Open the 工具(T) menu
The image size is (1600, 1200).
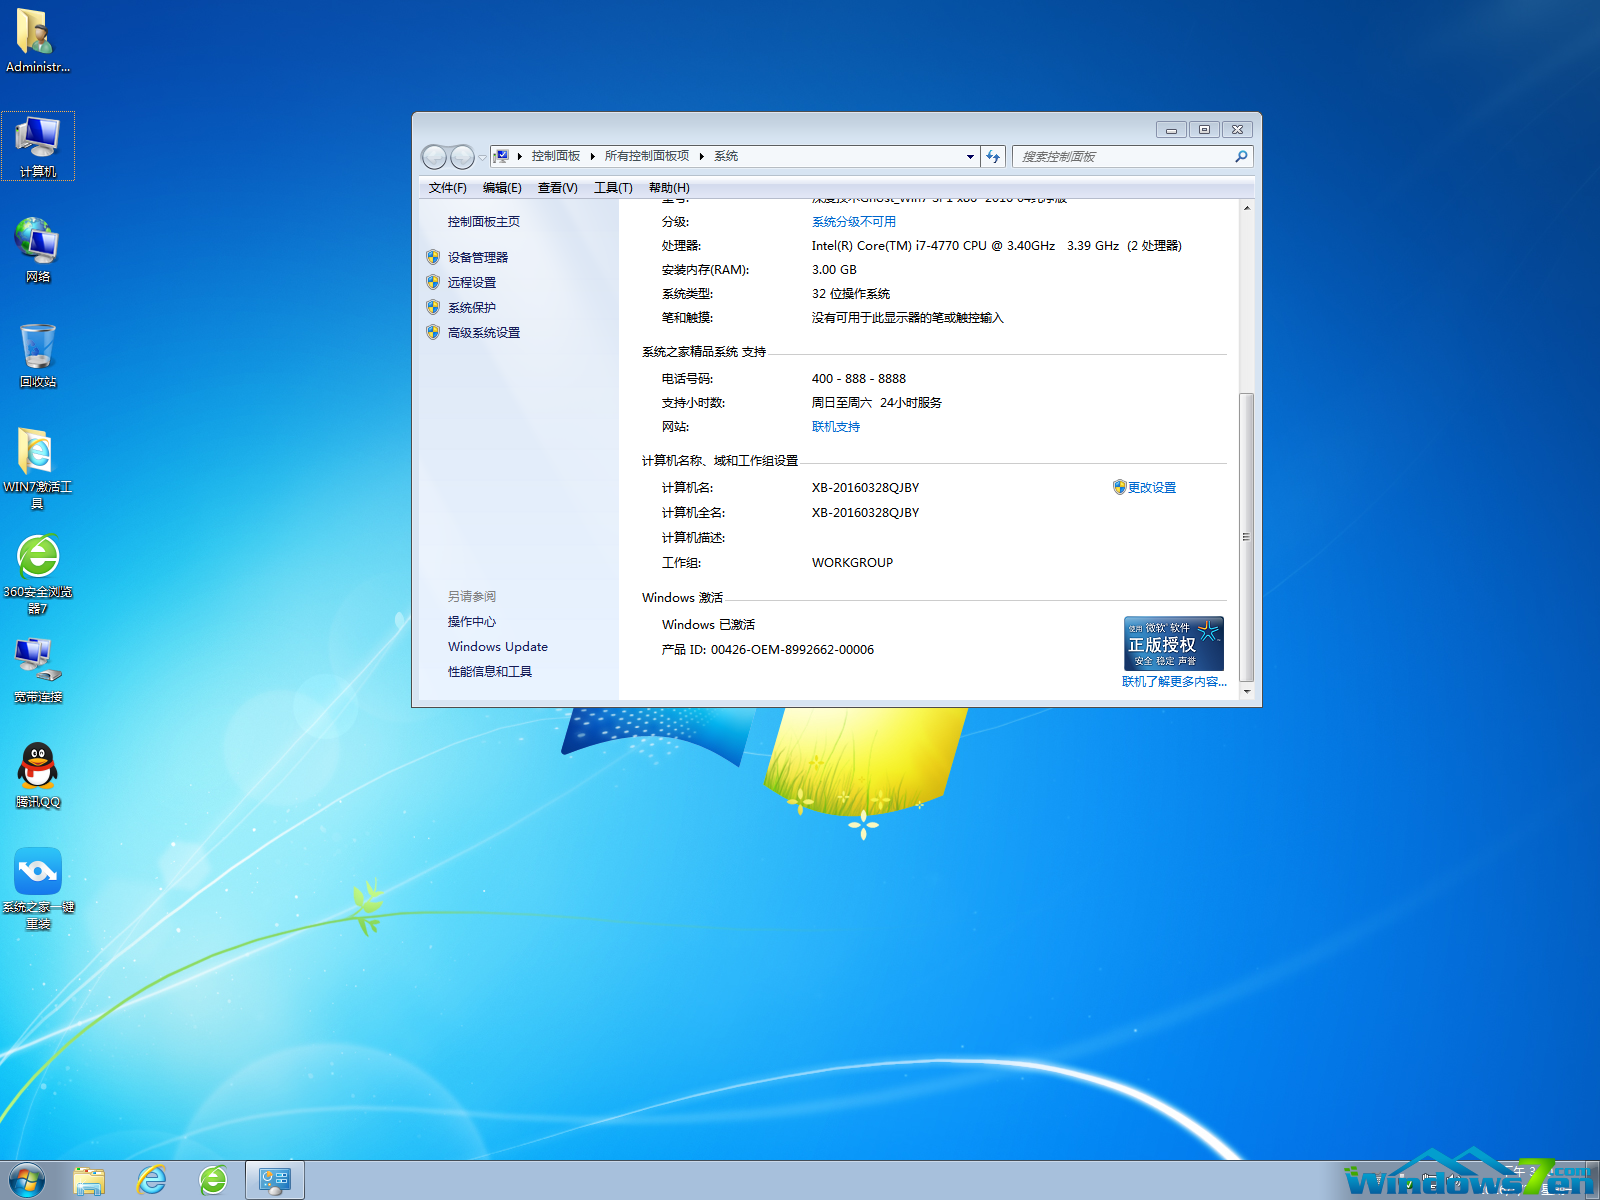[613, 188]
